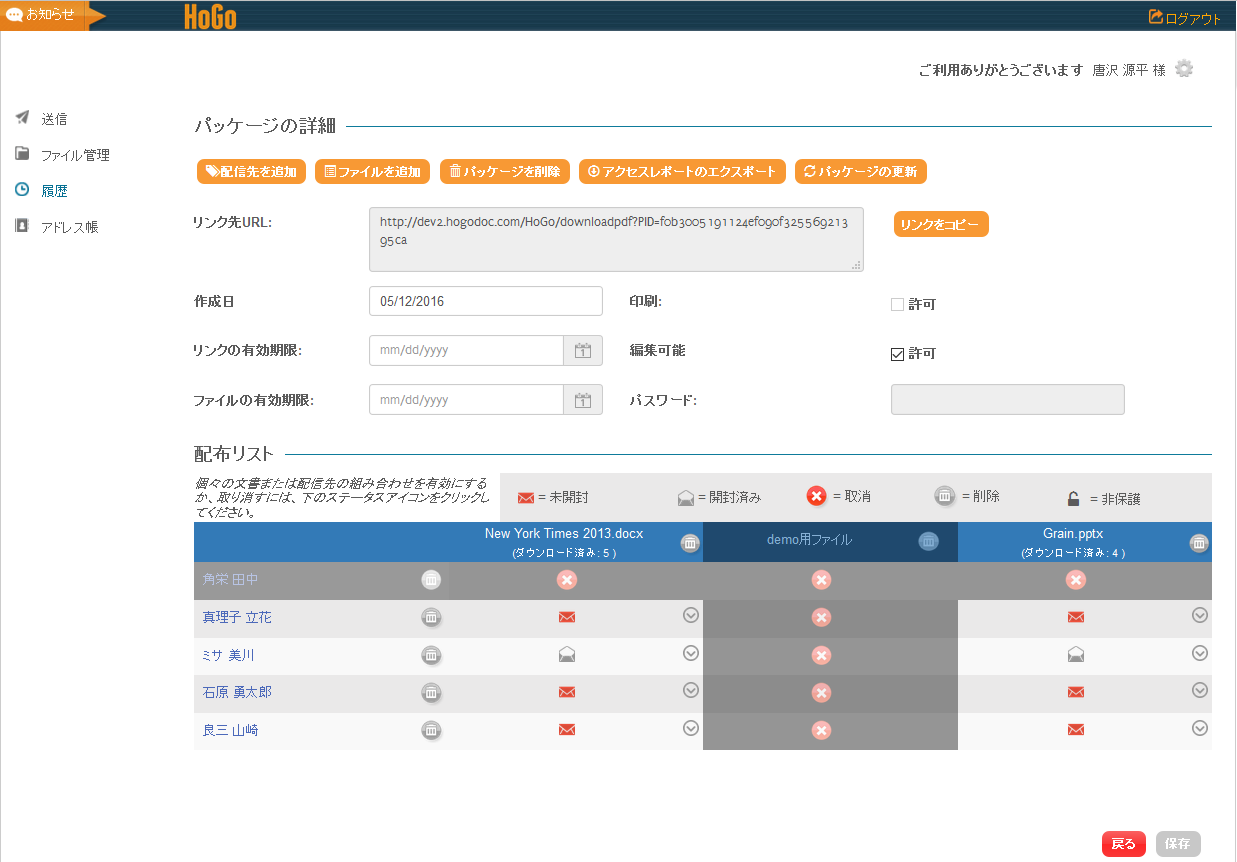This screenshot has width=1237, height=862.
Task: Click cancelled icon for 石原 勇太郎 demo用ファイル
Action: (821, 693)
